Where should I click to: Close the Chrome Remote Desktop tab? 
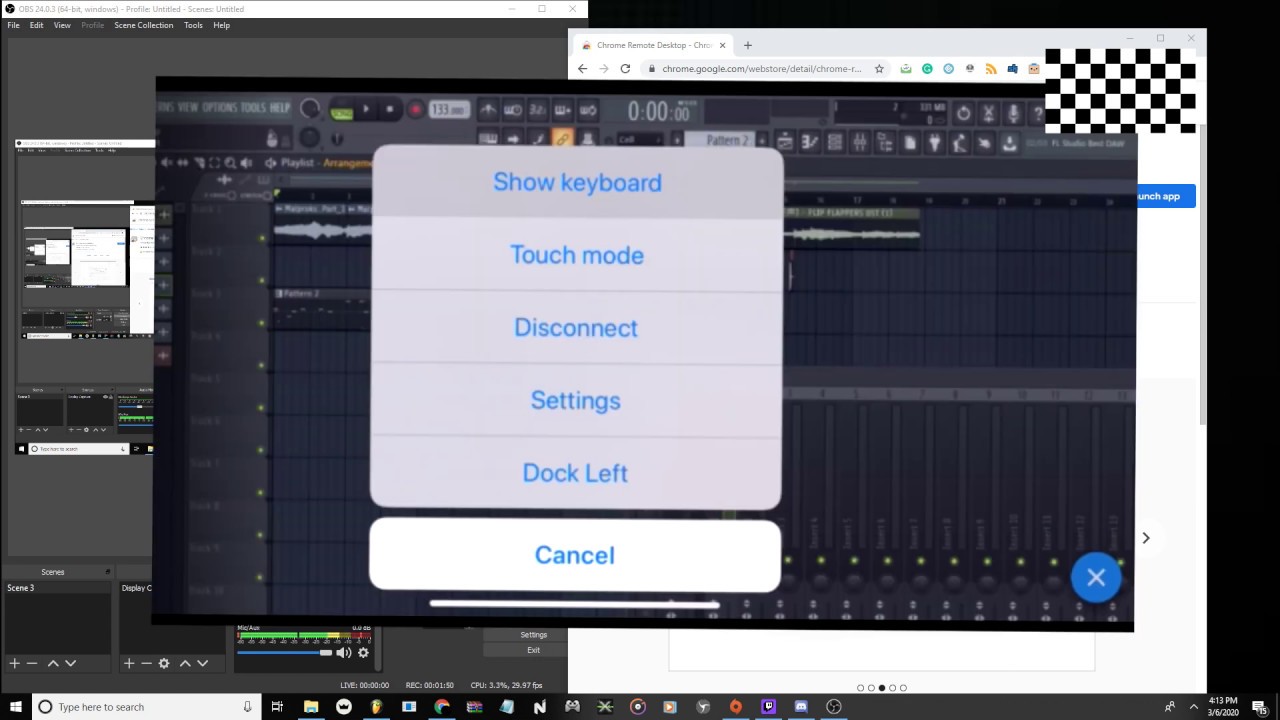tap(722, 45)
